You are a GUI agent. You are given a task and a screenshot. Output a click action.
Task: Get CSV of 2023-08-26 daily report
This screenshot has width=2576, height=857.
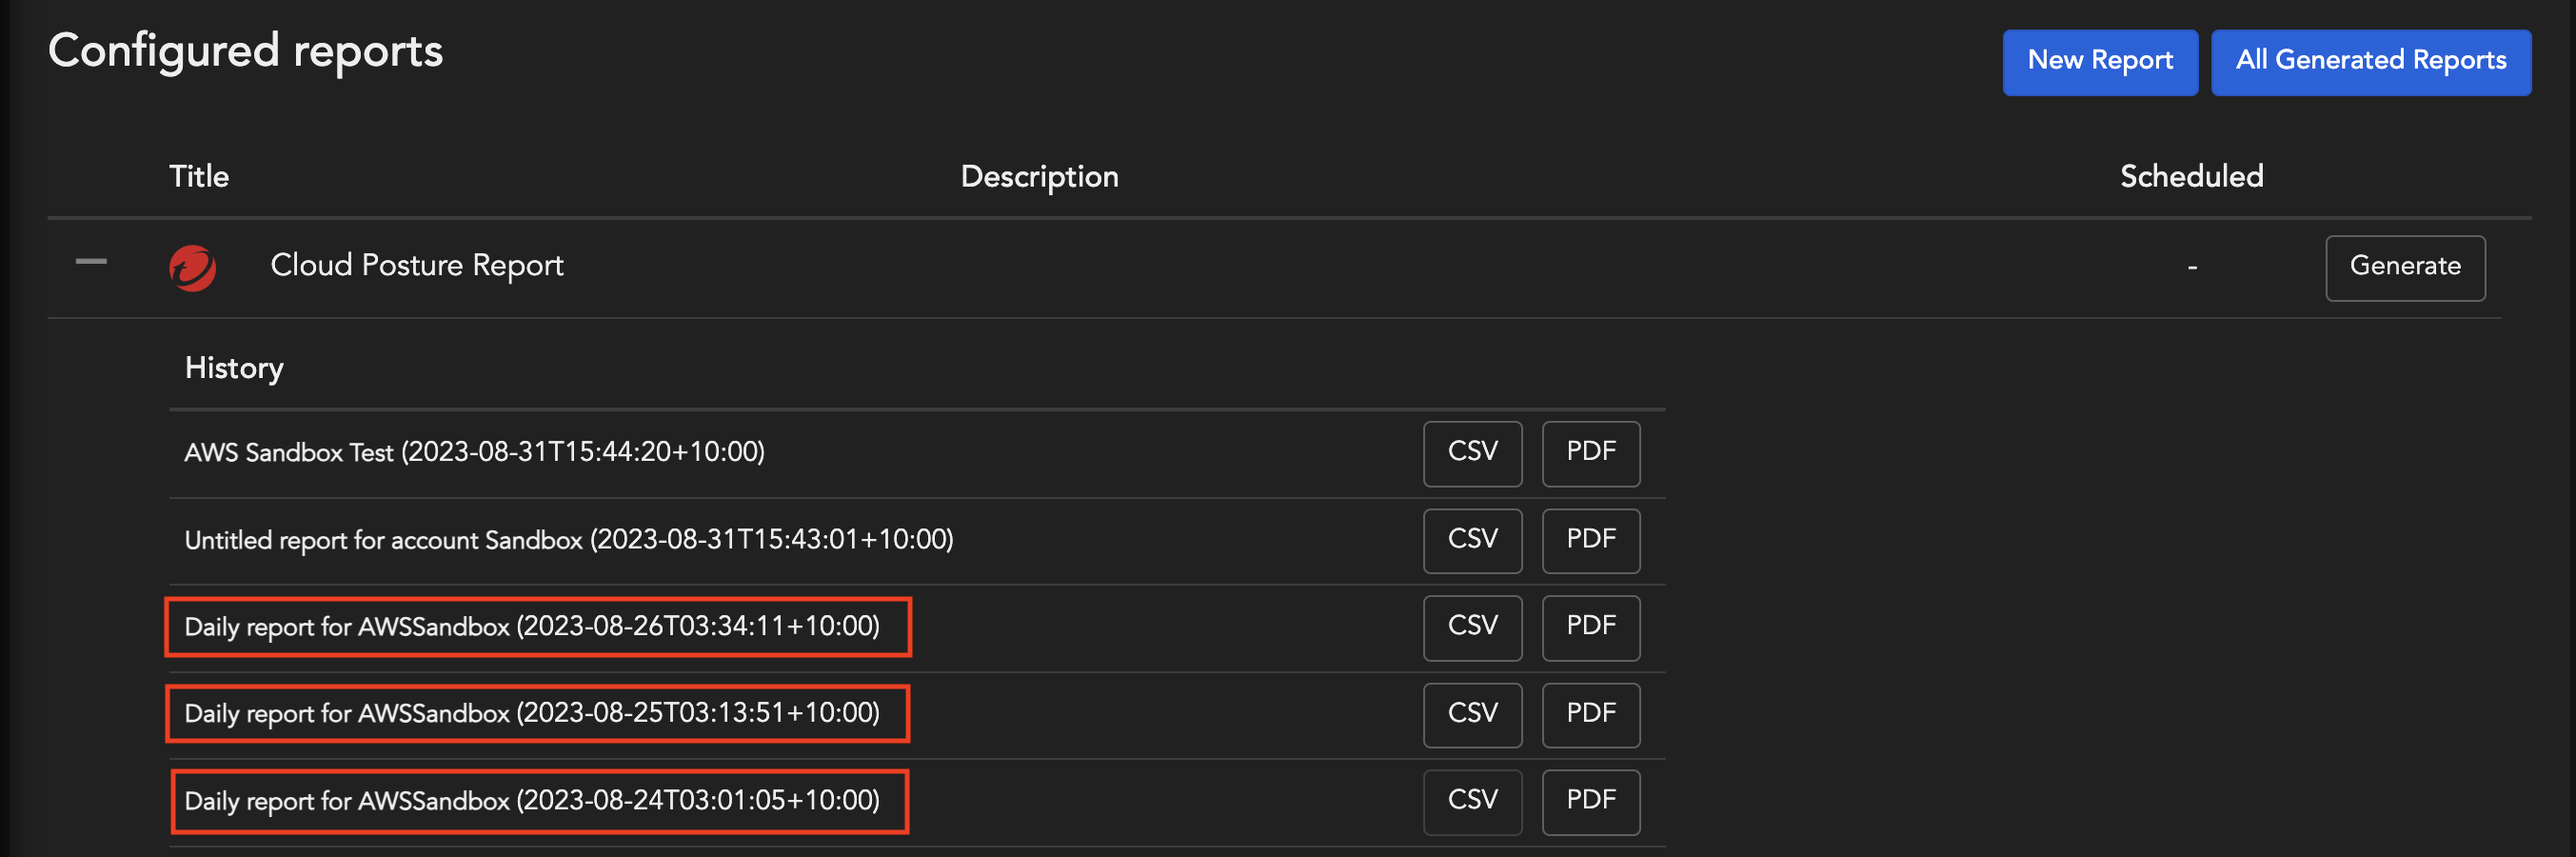point(1472,627)
